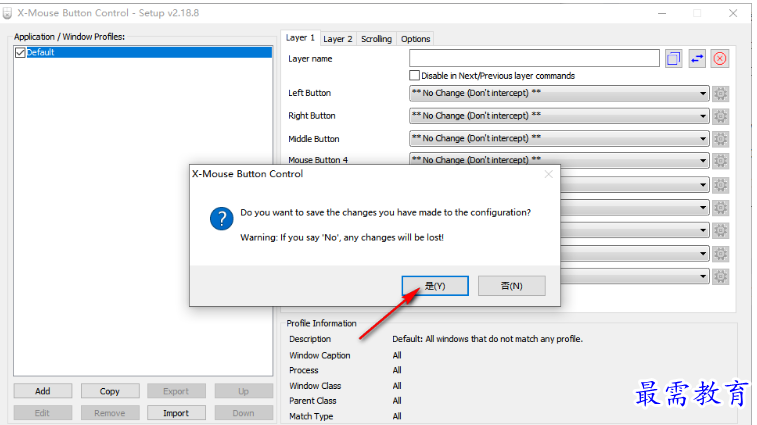Click the 'Parent Class' label
This screenshot has width=757, height=425.
coord(313,401)
